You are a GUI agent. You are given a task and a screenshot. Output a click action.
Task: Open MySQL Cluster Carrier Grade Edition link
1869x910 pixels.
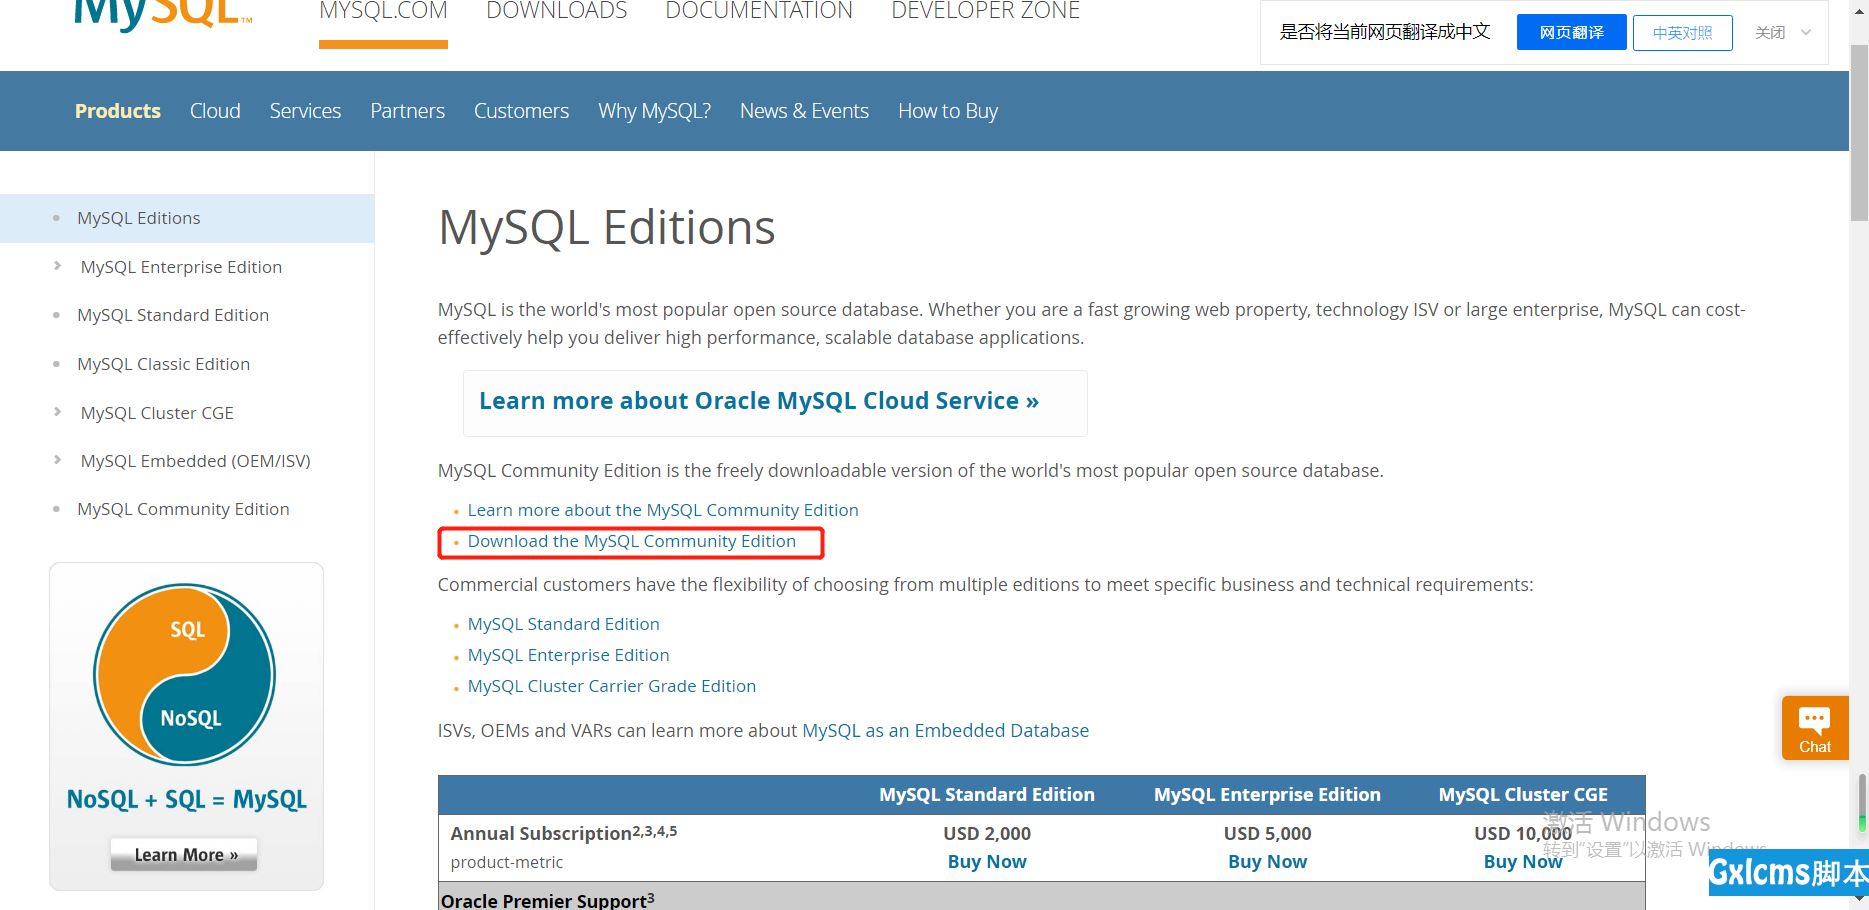coord(612,686)
